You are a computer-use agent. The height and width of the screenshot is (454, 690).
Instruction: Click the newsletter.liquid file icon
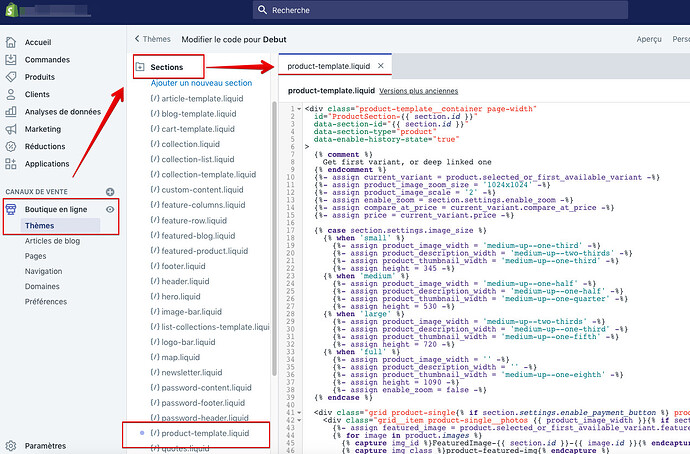[154, 373]
